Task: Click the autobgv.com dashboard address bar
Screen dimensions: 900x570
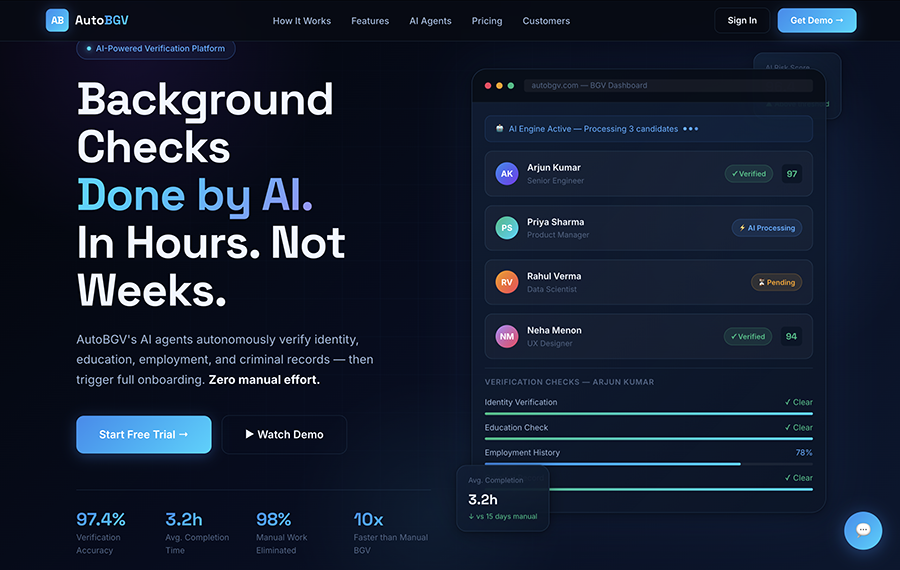Action: coord(668,86)
